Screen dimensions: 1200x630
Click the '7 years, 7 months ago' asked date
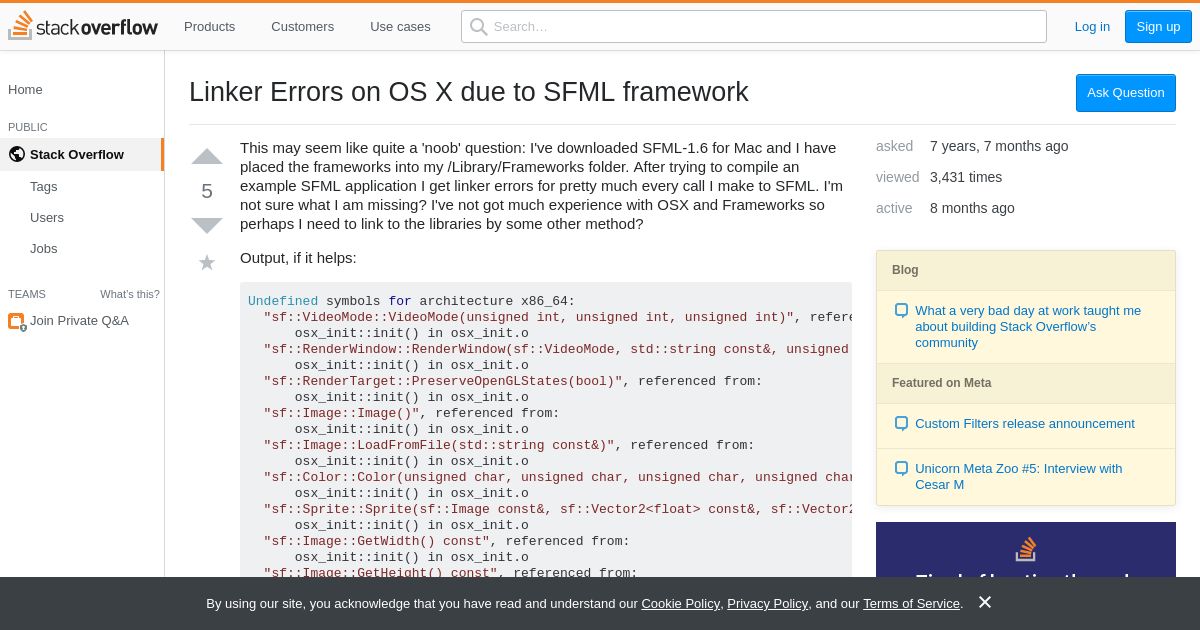pos(999,146)
